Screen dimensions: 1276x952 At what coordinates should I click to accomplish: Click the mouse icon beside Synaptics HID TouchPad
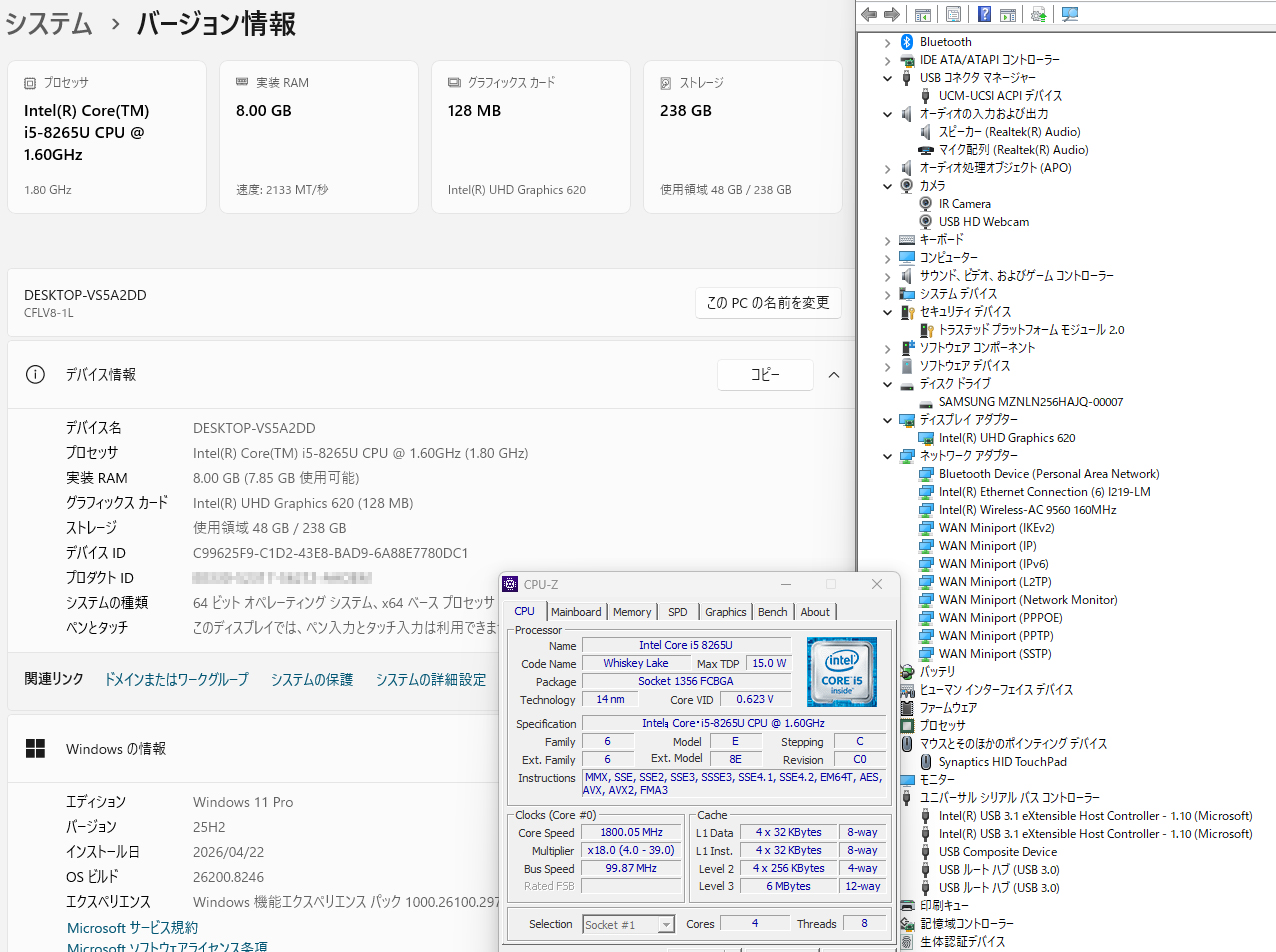pyautogui.click(x=926, y=762)
